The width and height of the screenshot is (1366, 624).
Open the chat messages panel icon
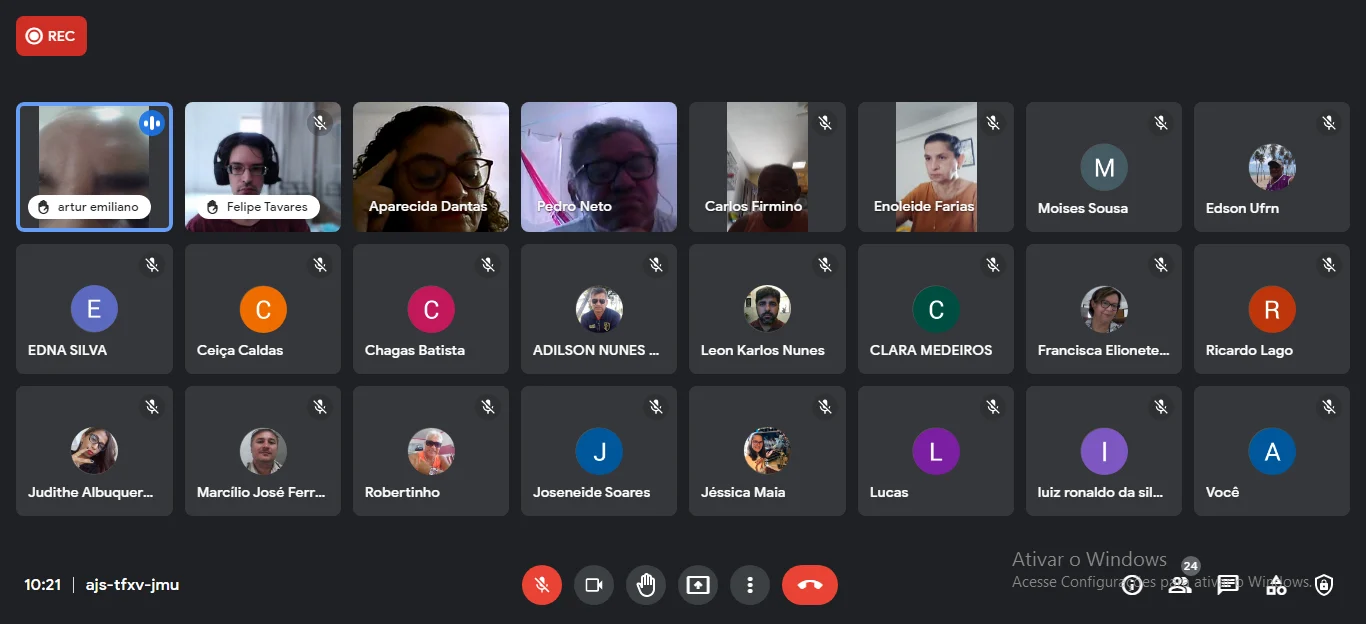(1228, 585)
